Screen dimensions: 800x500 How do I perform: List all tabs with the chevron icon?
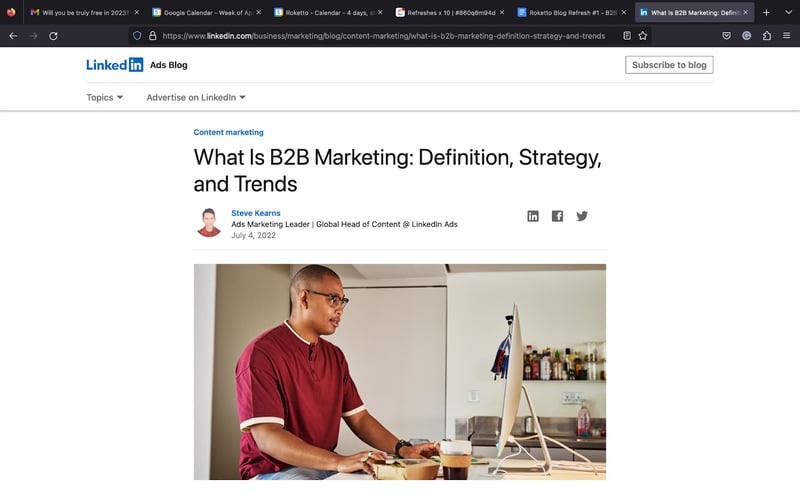788,12
